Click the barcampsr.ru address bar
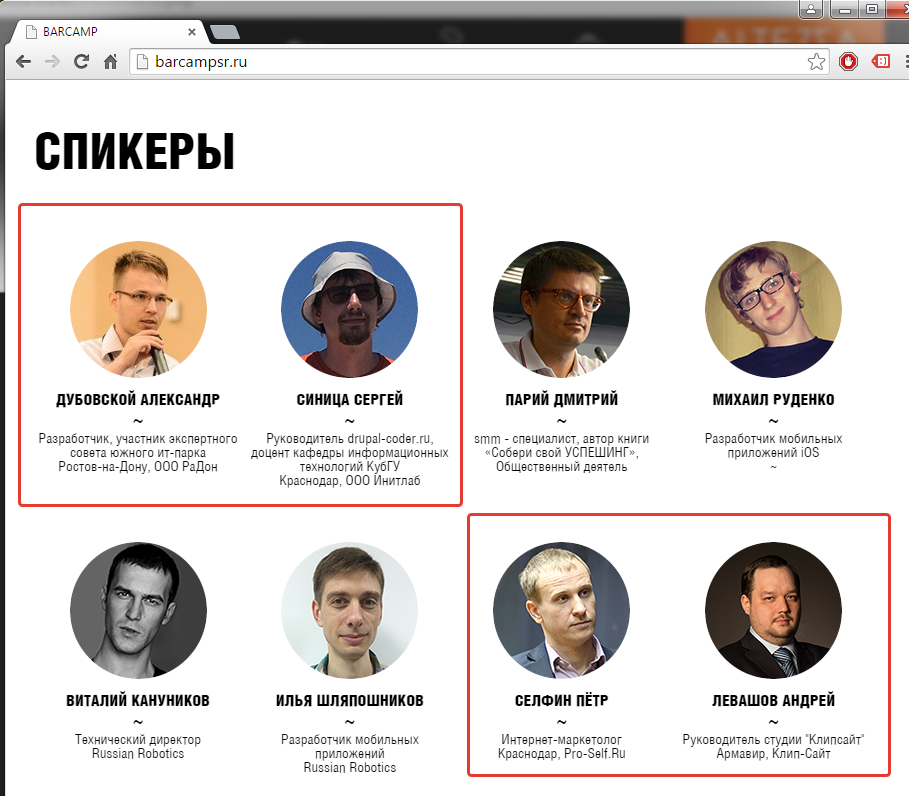The image size is (909, 796). click(x=470, y=61)
